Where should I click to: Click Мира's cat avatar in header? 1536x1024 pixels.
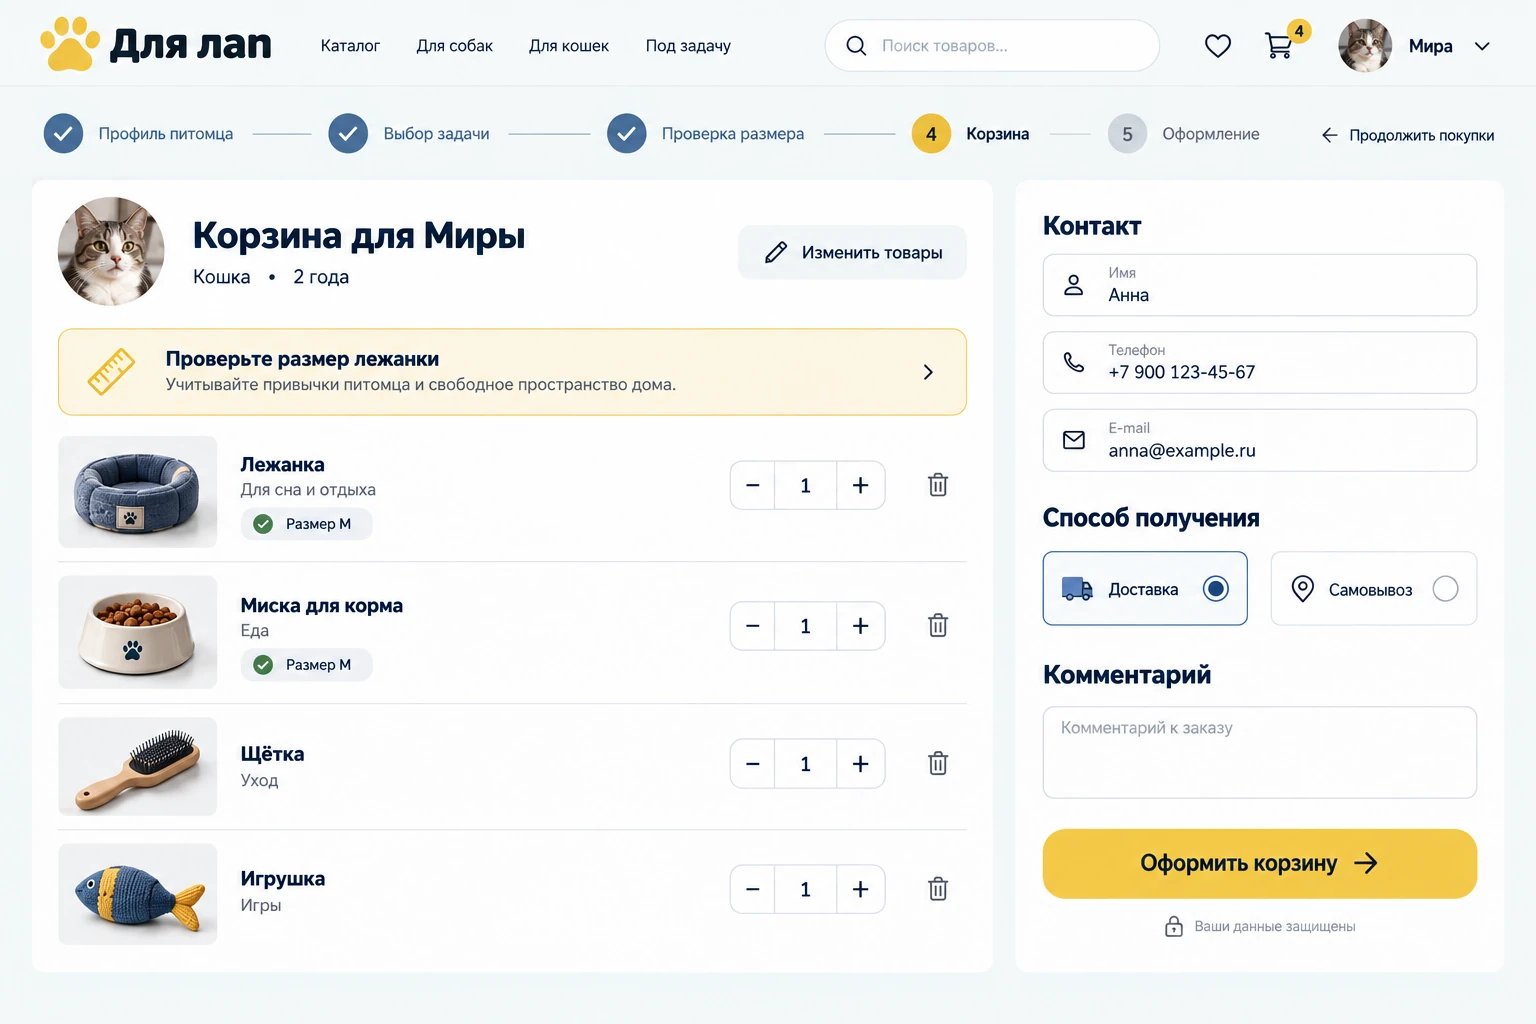coord(1365,46)
